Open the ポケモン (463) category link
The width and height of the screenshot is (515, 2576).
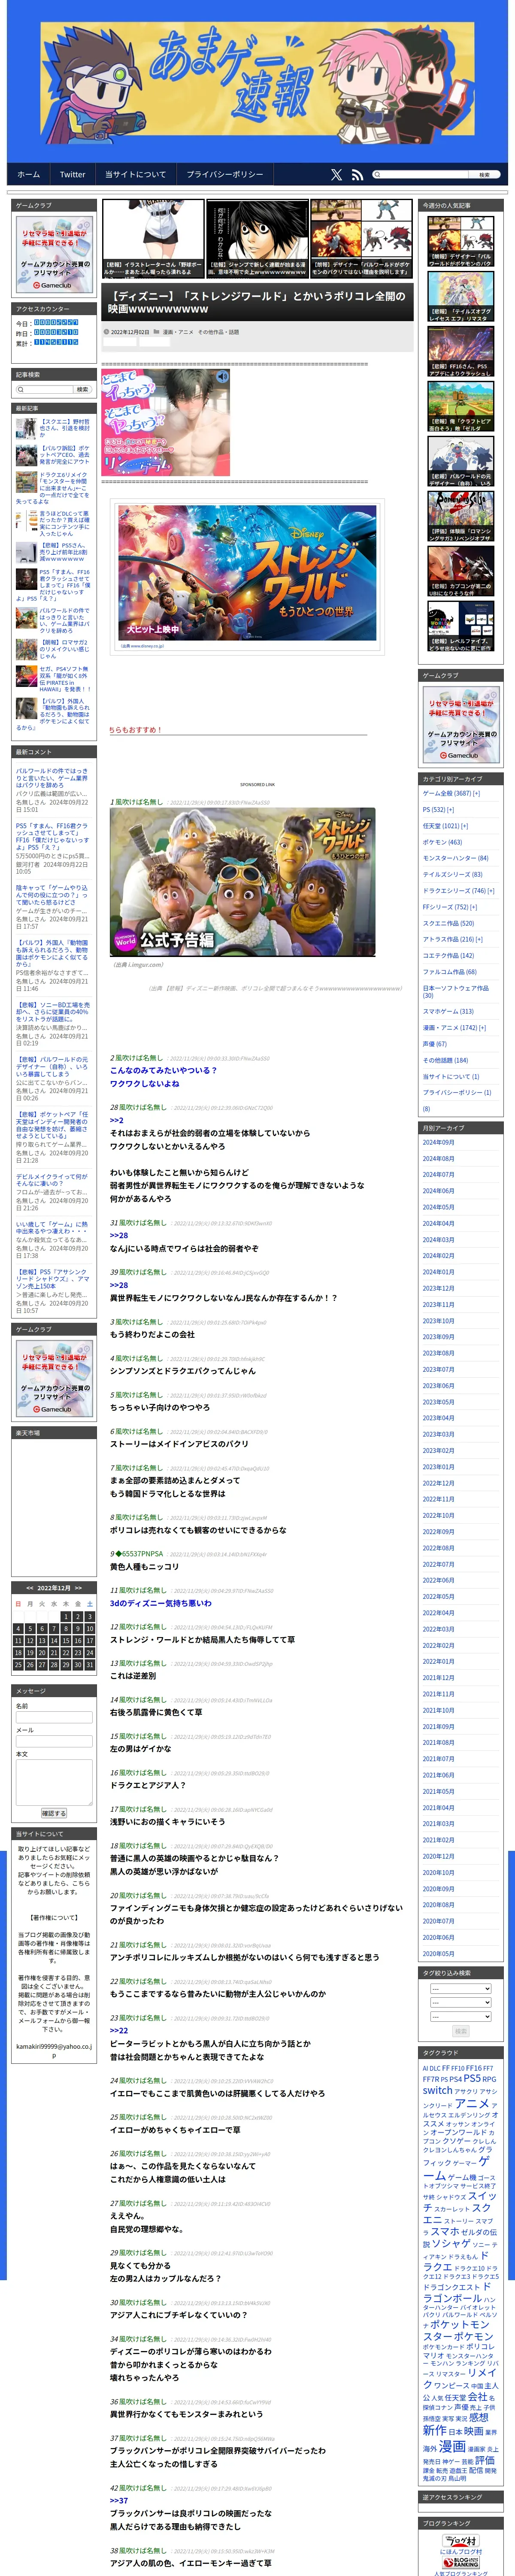click(x=442, y=842)
